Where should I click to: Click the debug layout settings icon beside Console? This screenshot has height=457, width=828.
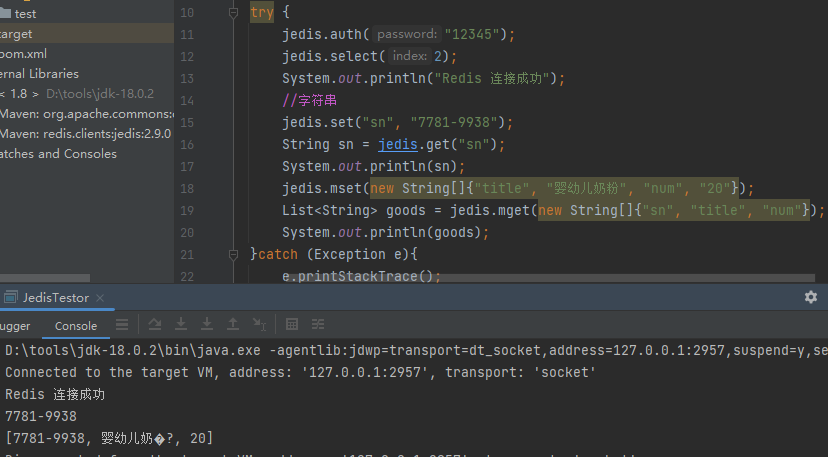click(x=122, y=324)
